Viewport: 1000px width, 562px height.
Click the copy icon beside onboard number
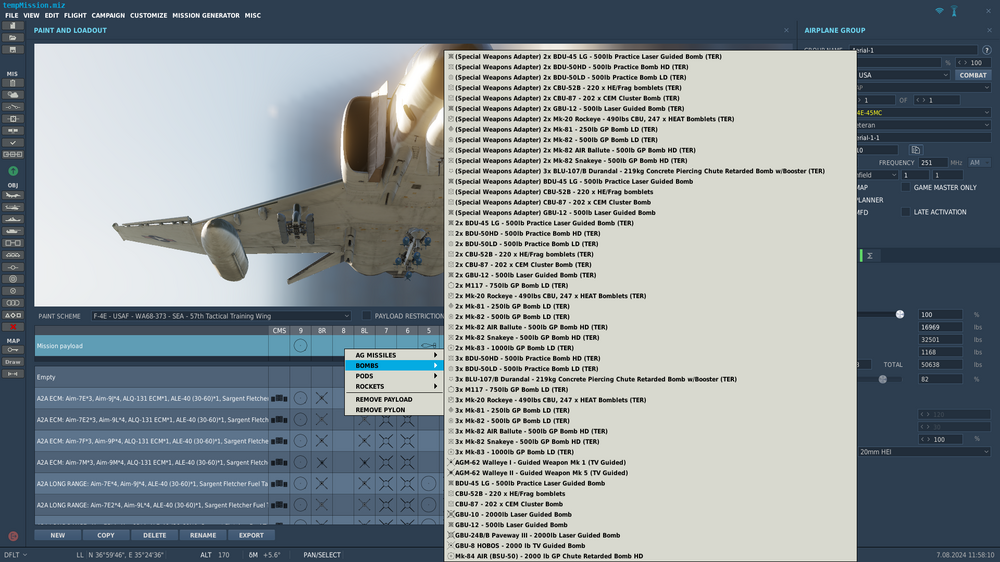pos(916,150)
